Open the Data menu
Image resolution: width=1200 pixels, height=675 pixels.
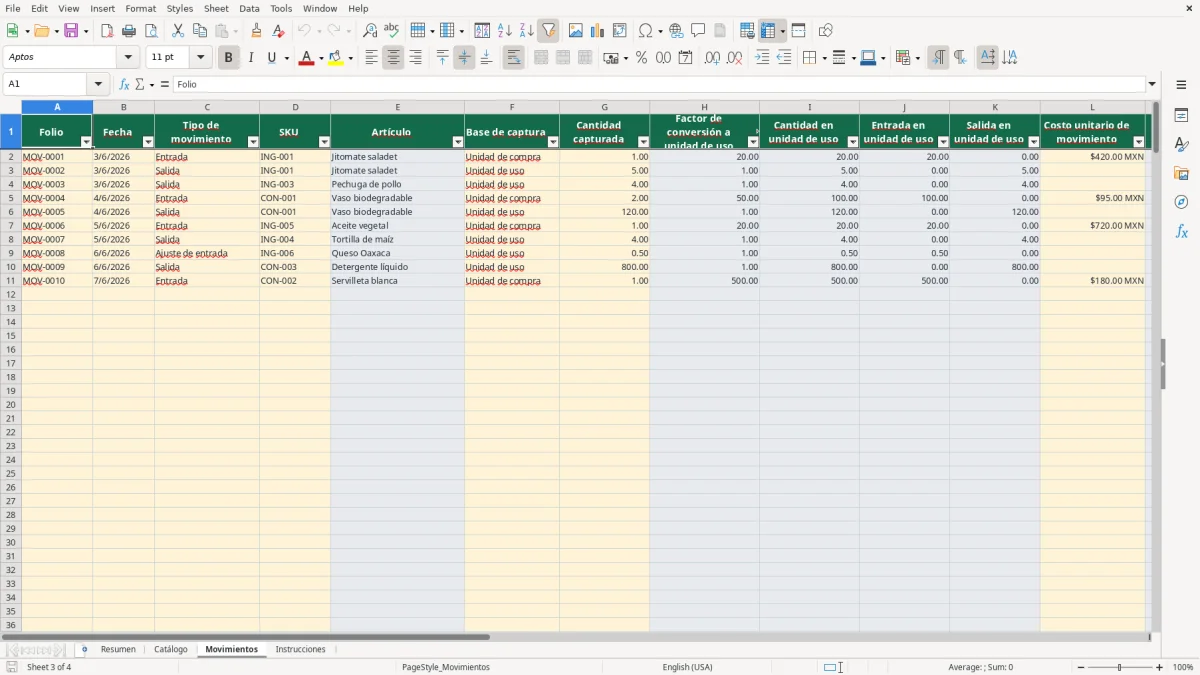(249, 8)
